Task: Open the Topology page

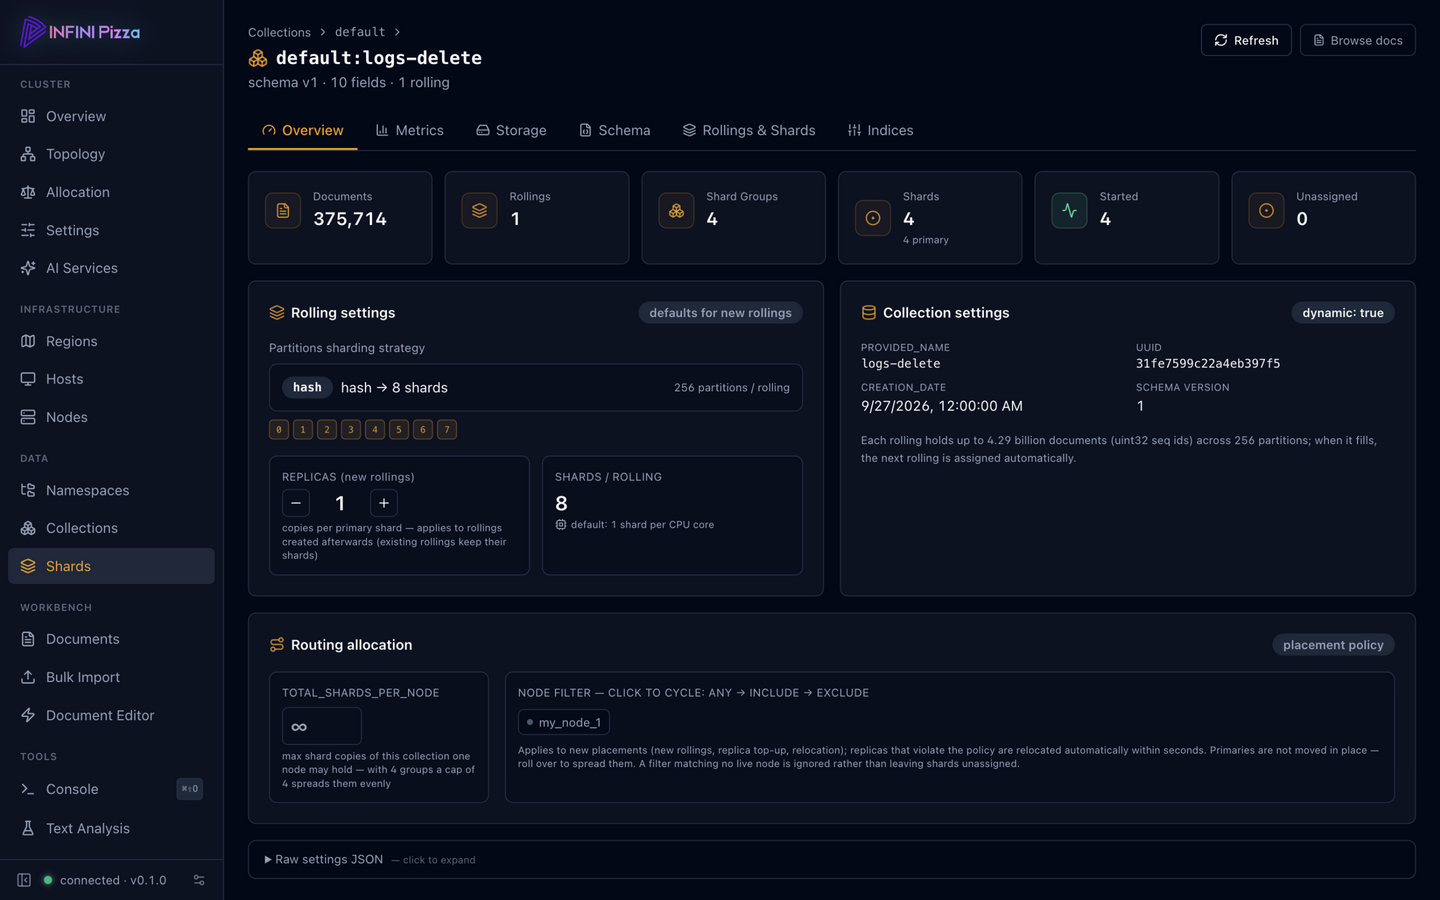Action: [111, 154]
